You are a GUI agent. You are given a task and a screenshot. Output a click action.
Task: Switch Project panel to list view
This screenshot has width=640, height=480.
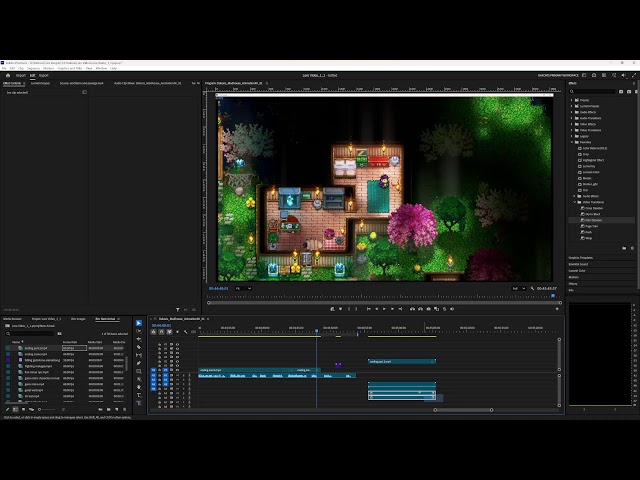[16, 409]
